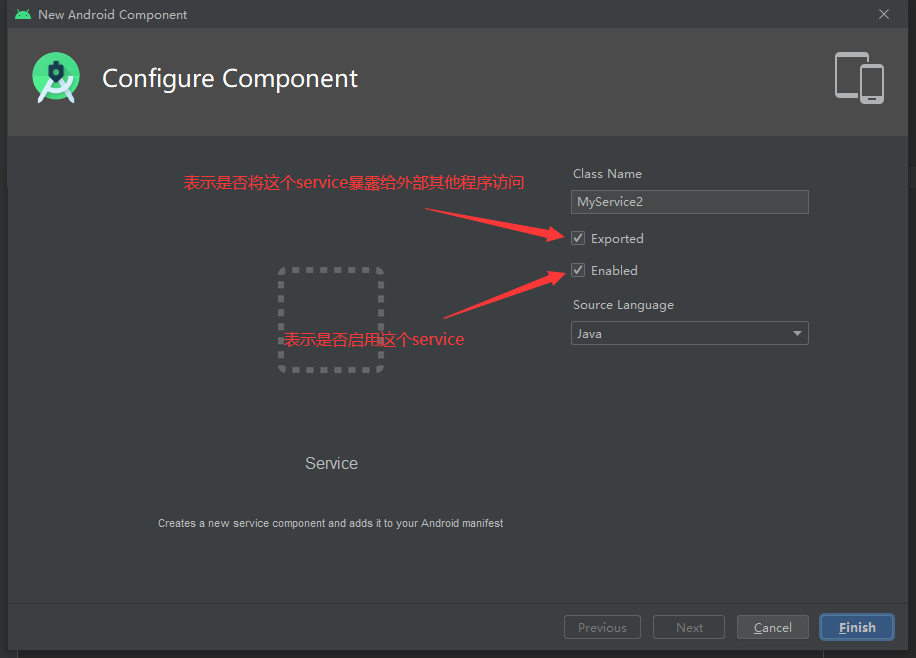Click the 'Creates a new service component' description
This screenshot has width=916, height=658.
pos(330,523)
